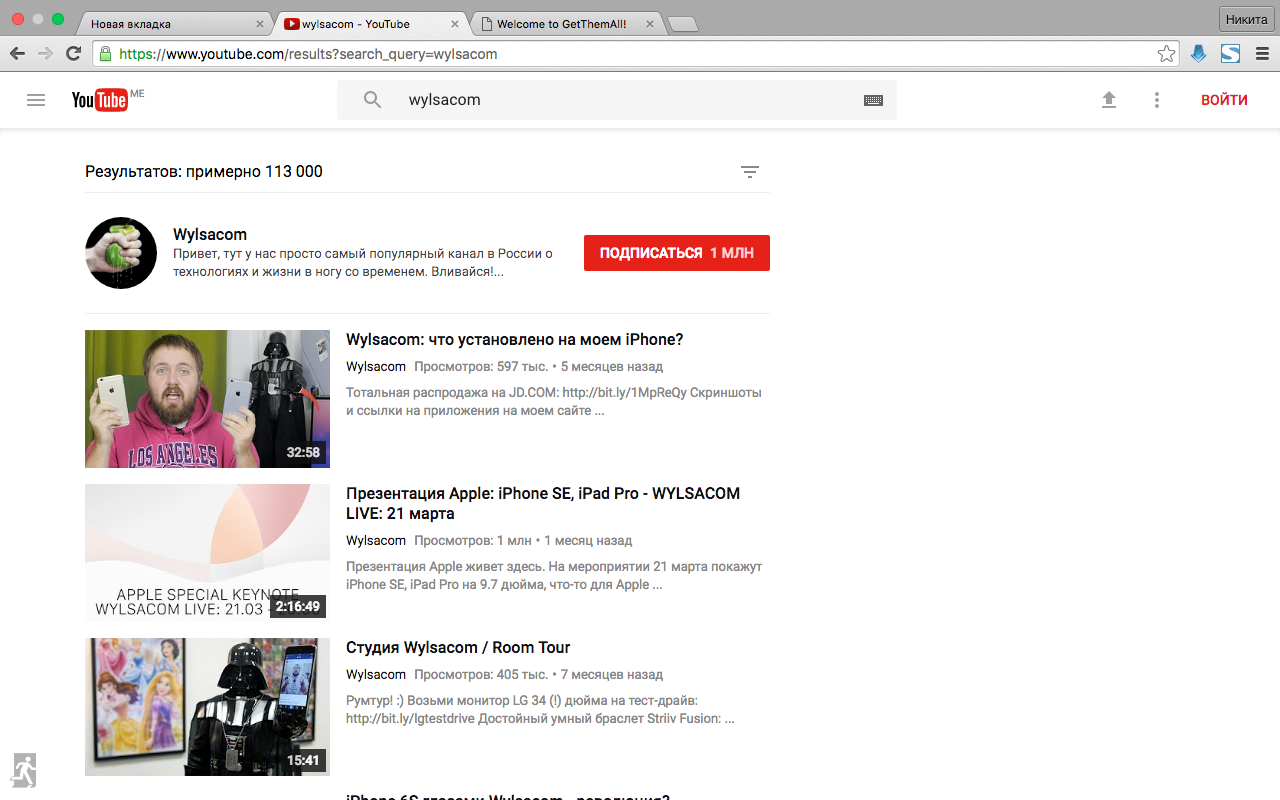This screenshot has width=1280, height=800.
Task: Click the green secure padlock icon
Action: [105, 54]
